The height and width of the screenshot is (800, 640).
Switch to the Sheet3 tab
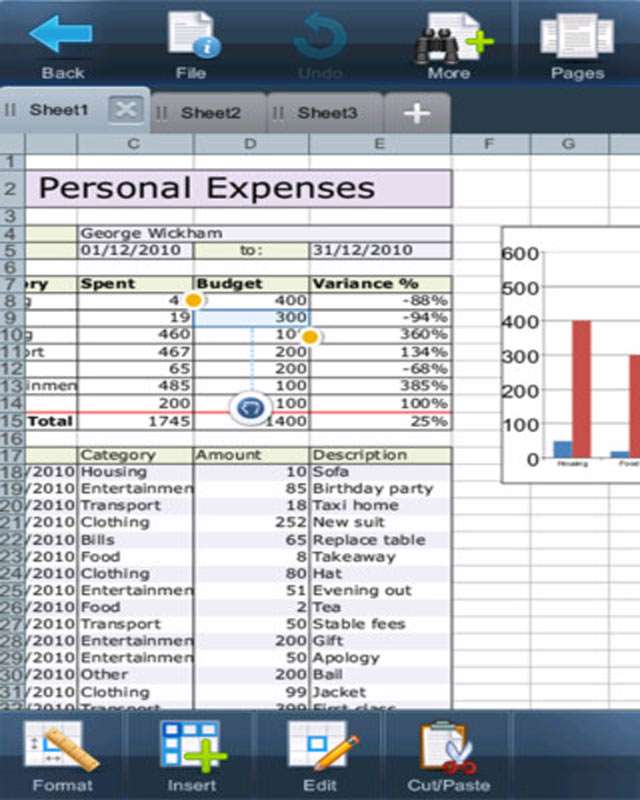click(x=326, y=113)
